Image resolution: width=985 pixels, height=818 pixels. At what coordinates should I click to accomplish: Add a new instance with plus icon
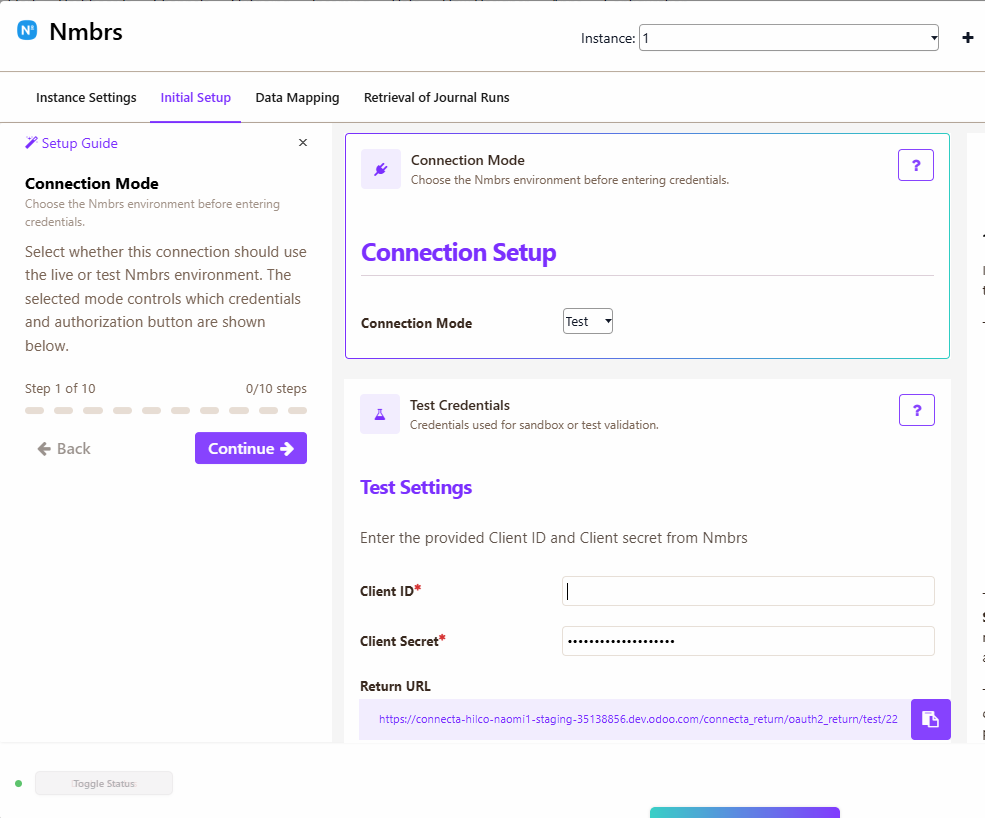pos(967,38)
